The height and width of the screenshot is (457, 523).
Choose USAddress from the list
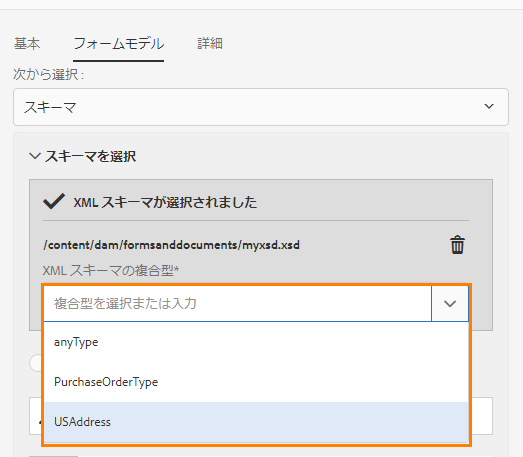tap(256, 422)
